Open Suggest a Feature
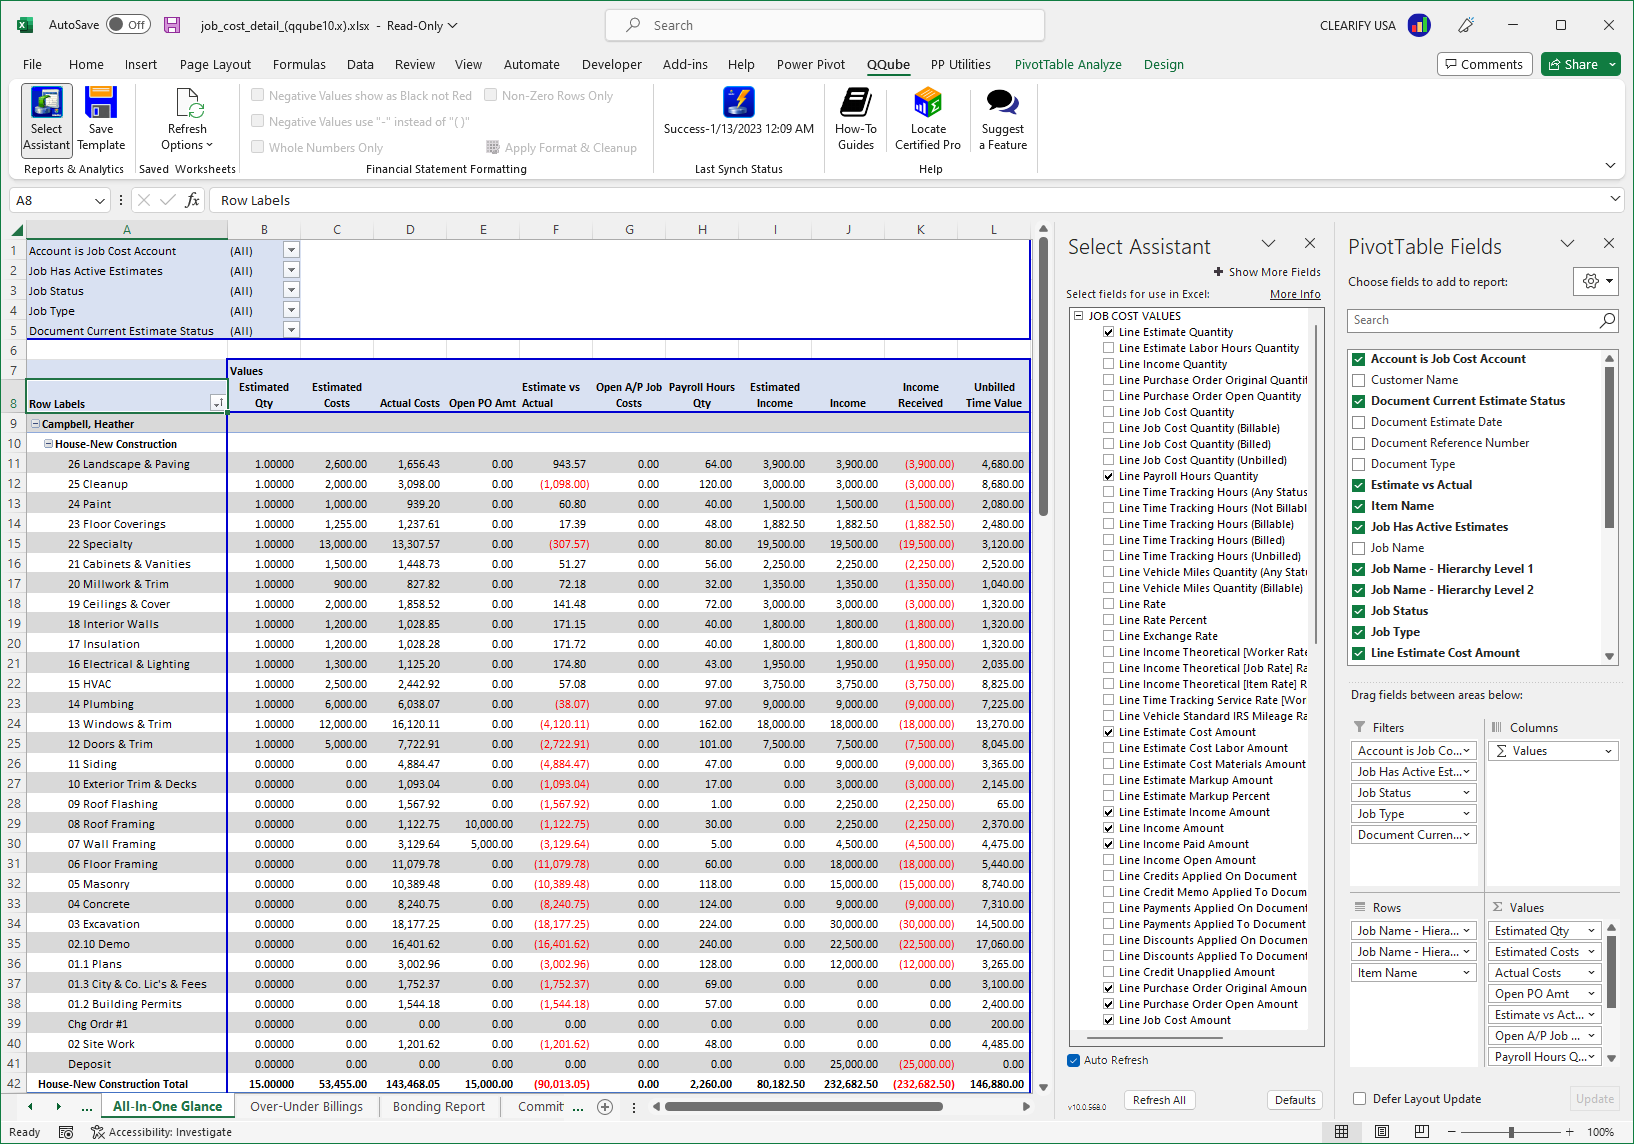This screenshot has height=1144, width=1634. pos(1002,118)
